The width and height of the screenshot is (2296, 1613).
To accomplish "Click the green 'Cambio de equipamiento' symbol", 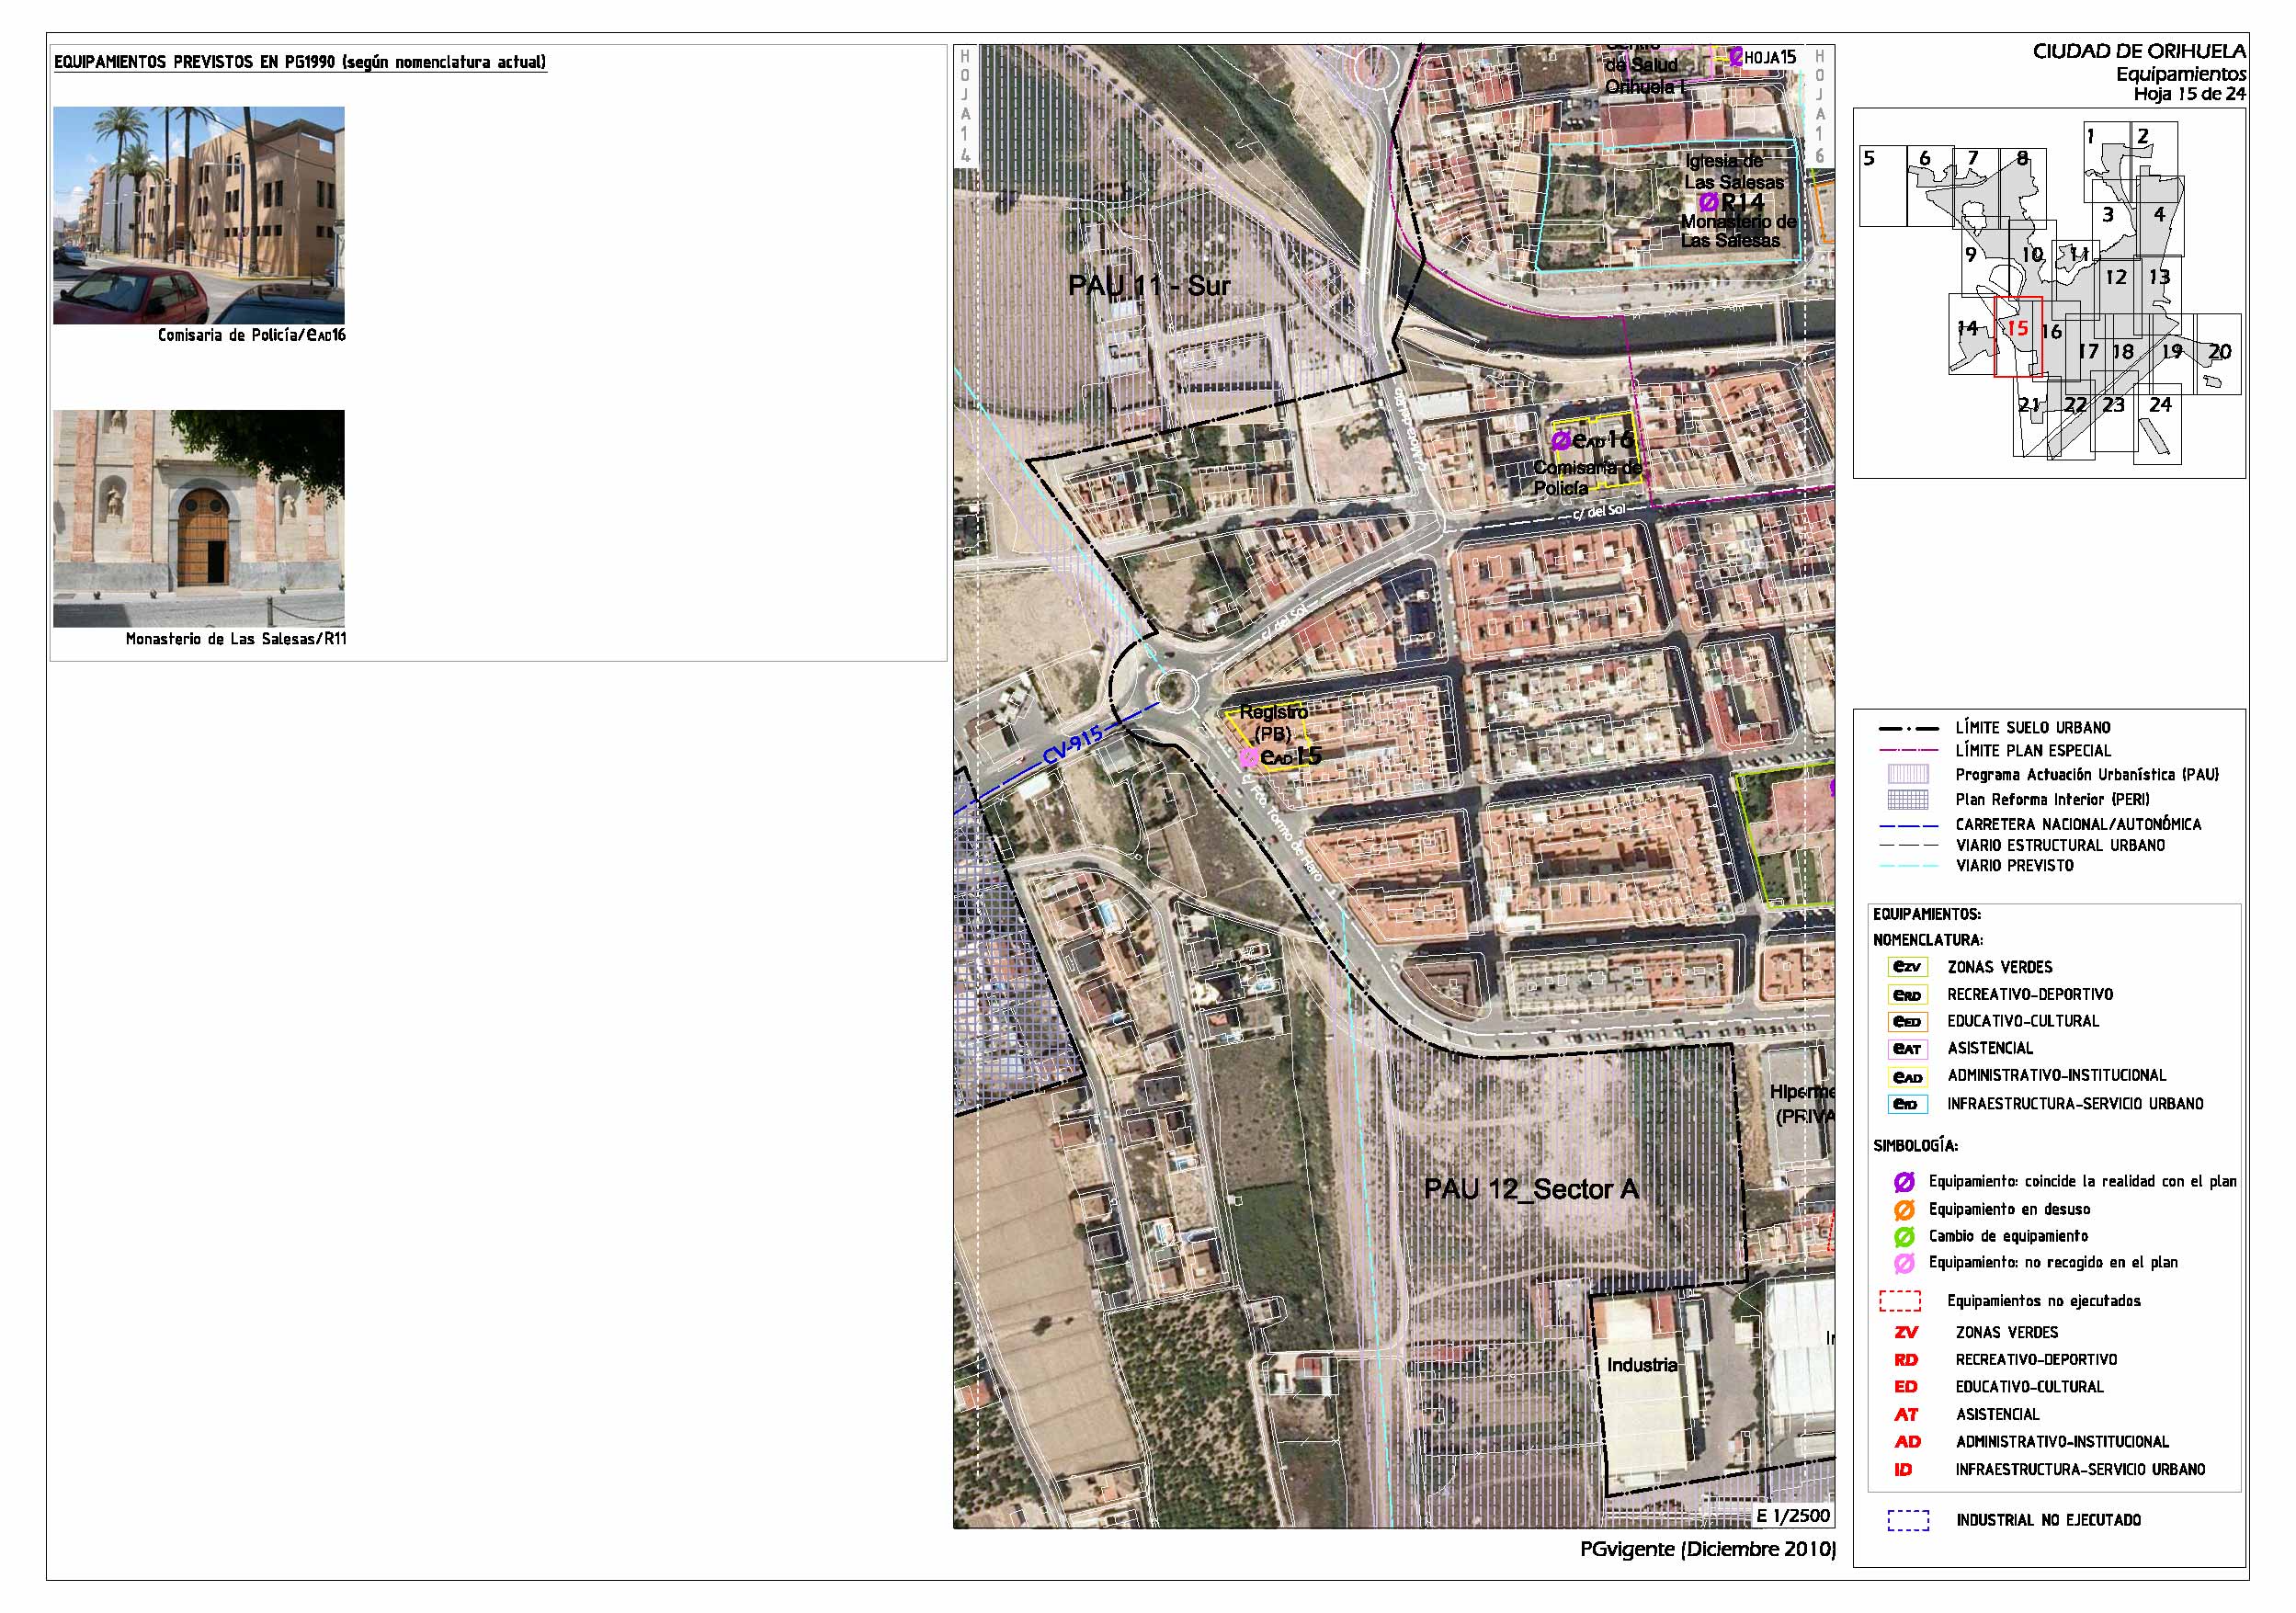I will click(1904, 1236).
